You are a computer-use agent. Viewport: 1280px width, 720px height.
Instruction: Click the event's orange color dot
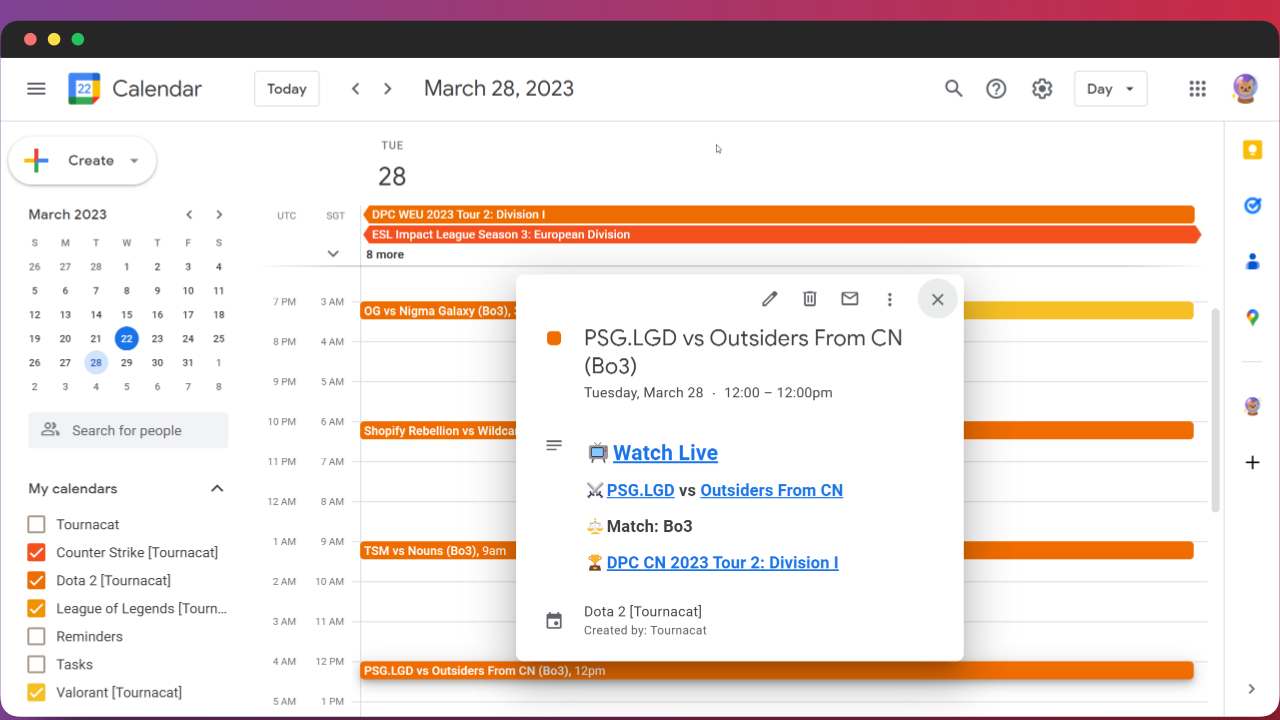coord(554,338)
